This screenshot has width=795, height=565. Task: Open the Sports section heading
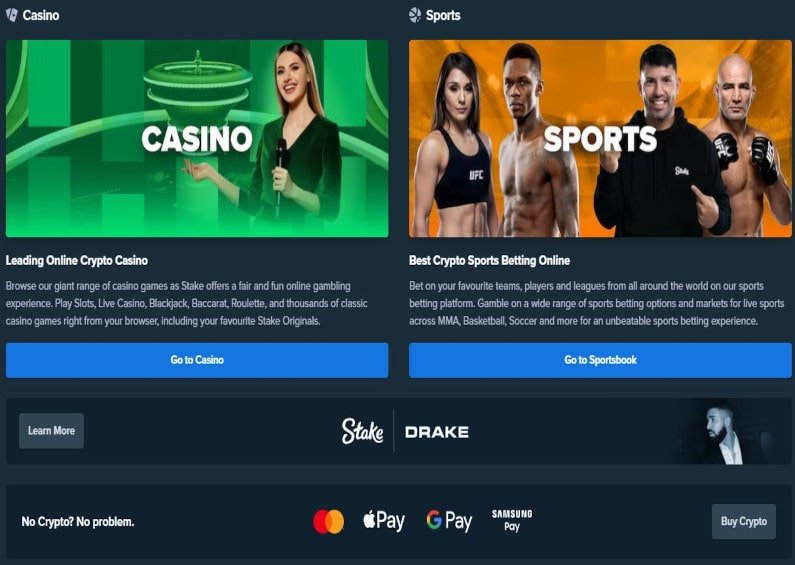click(x=443, y=15)
